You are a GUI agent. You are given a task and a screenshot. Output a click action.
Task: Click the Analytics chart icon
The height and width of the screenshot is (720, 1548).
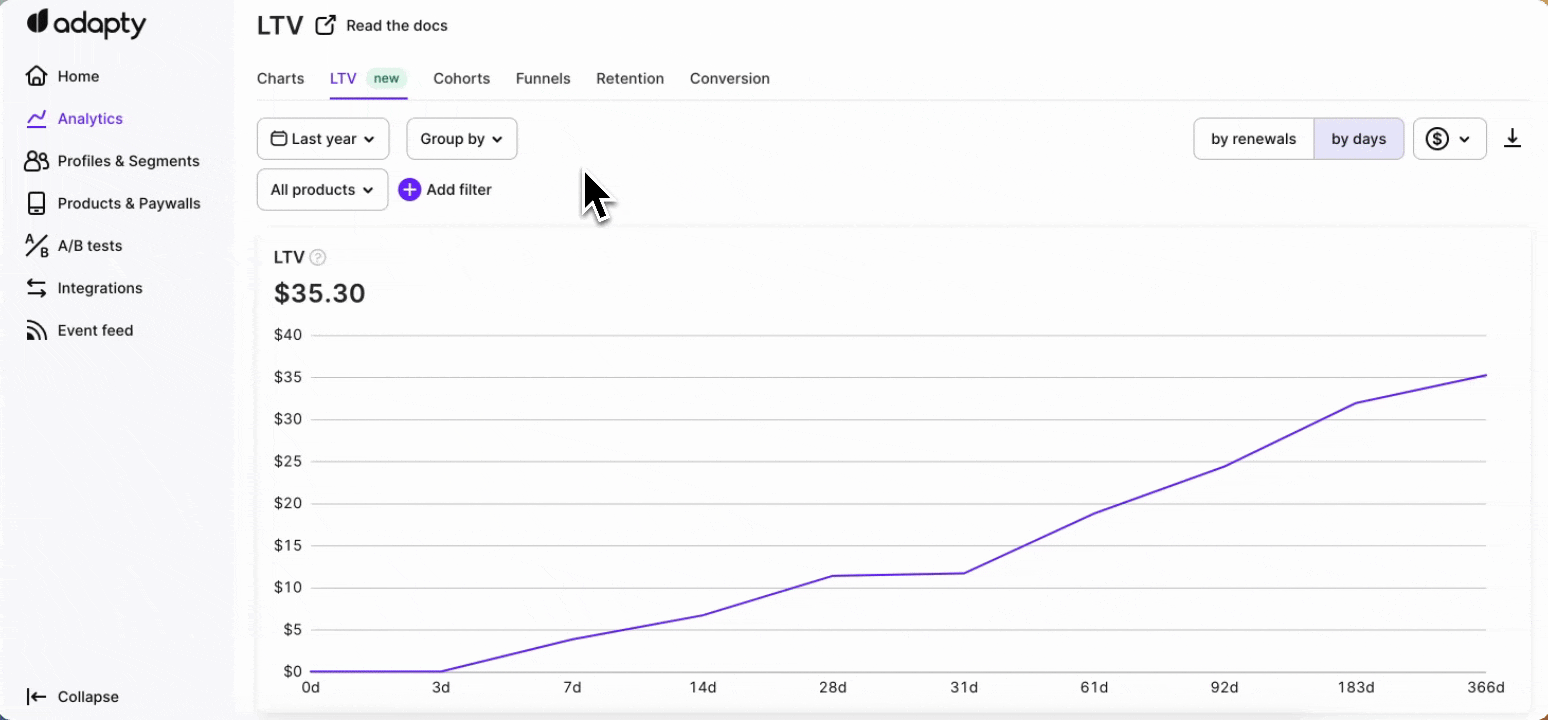click(36, 119)
